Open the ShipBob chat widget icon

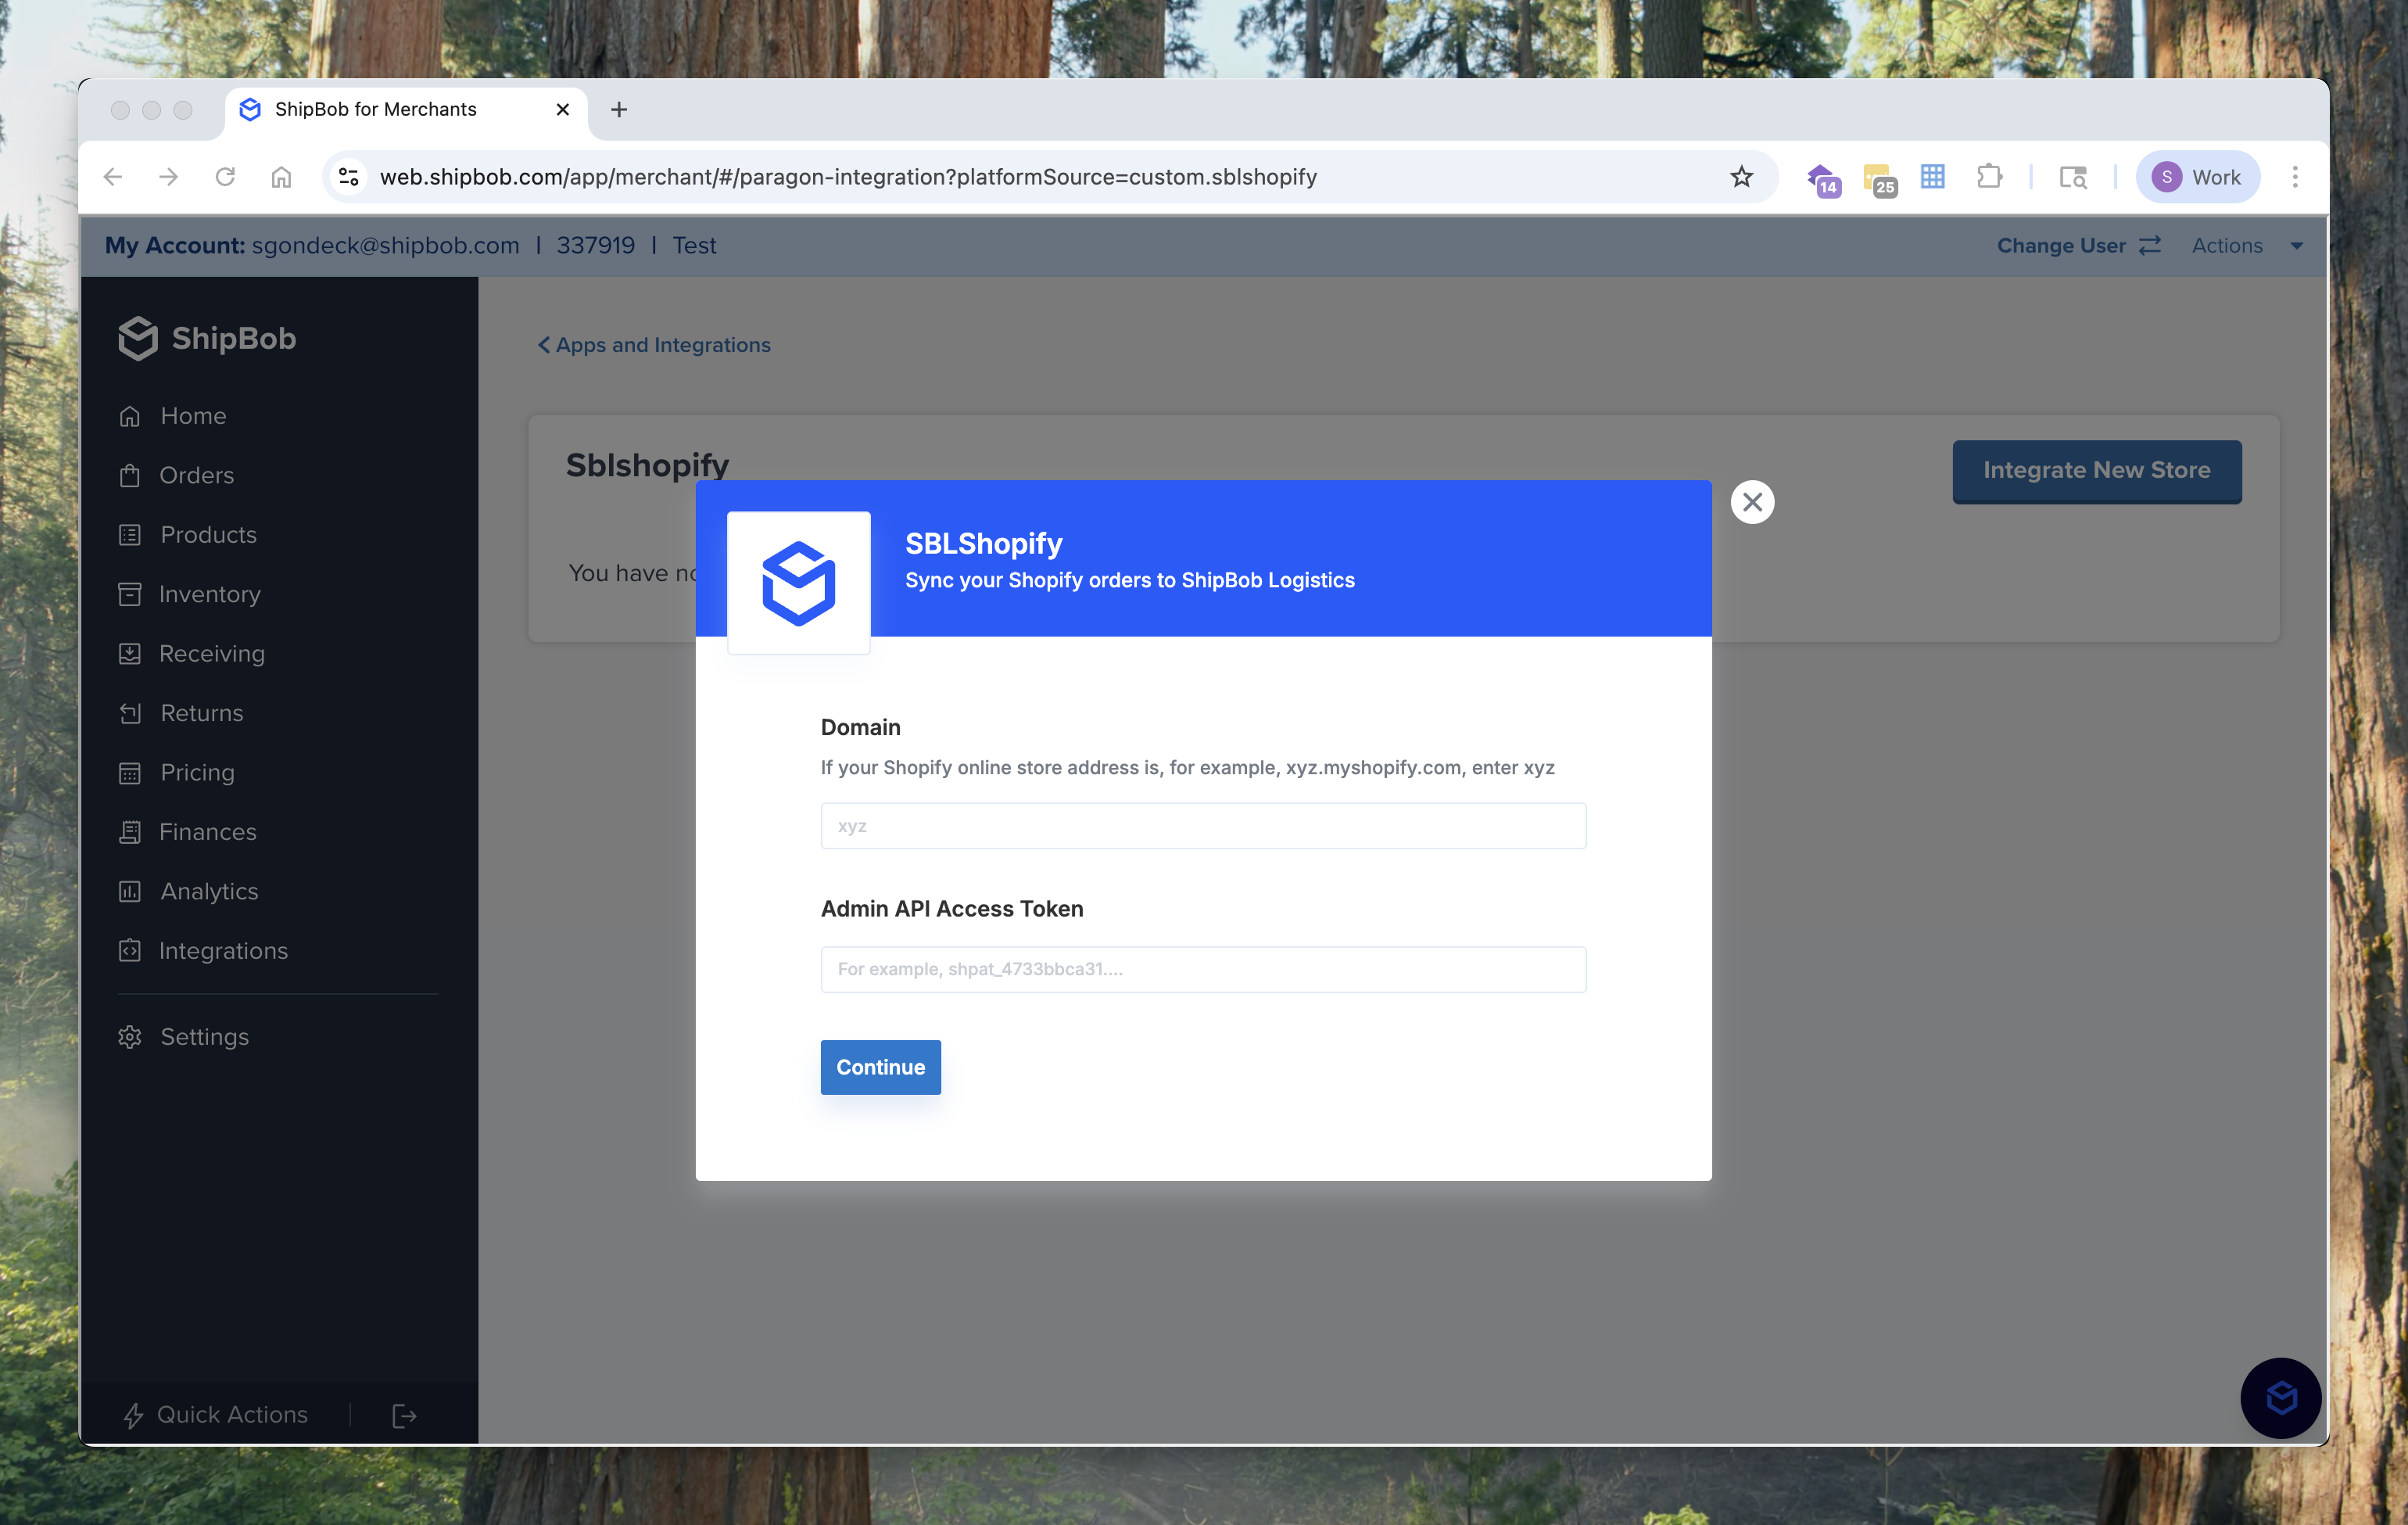(x=2280, y=1397)
